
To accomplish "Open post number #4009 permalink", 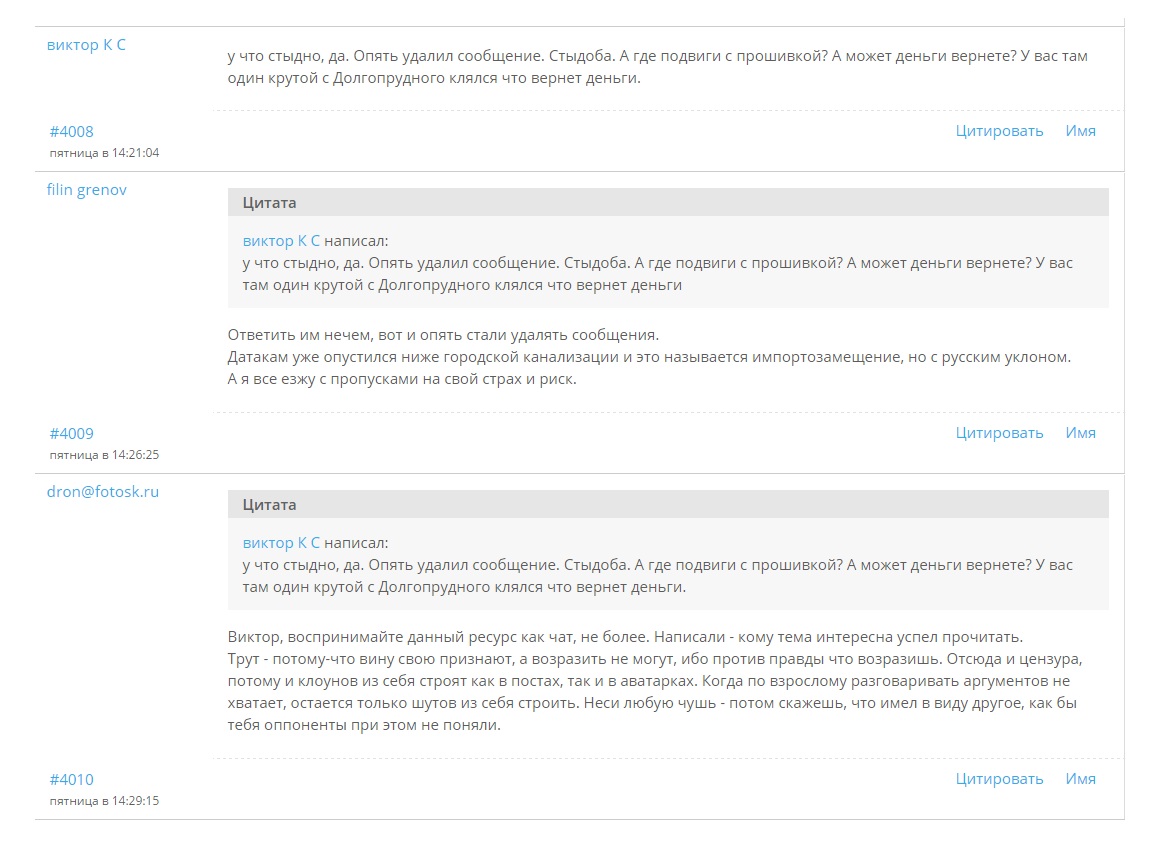I will point(71,434).
